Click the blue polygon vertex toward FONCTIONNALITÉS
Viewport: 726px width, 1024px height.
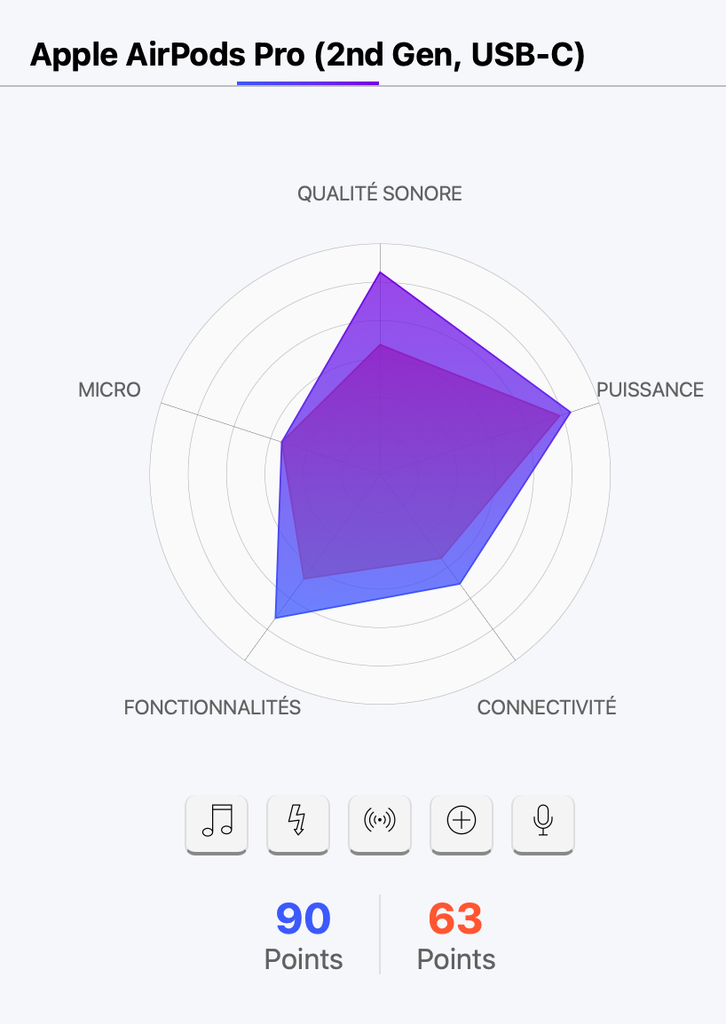click(276, 617)
